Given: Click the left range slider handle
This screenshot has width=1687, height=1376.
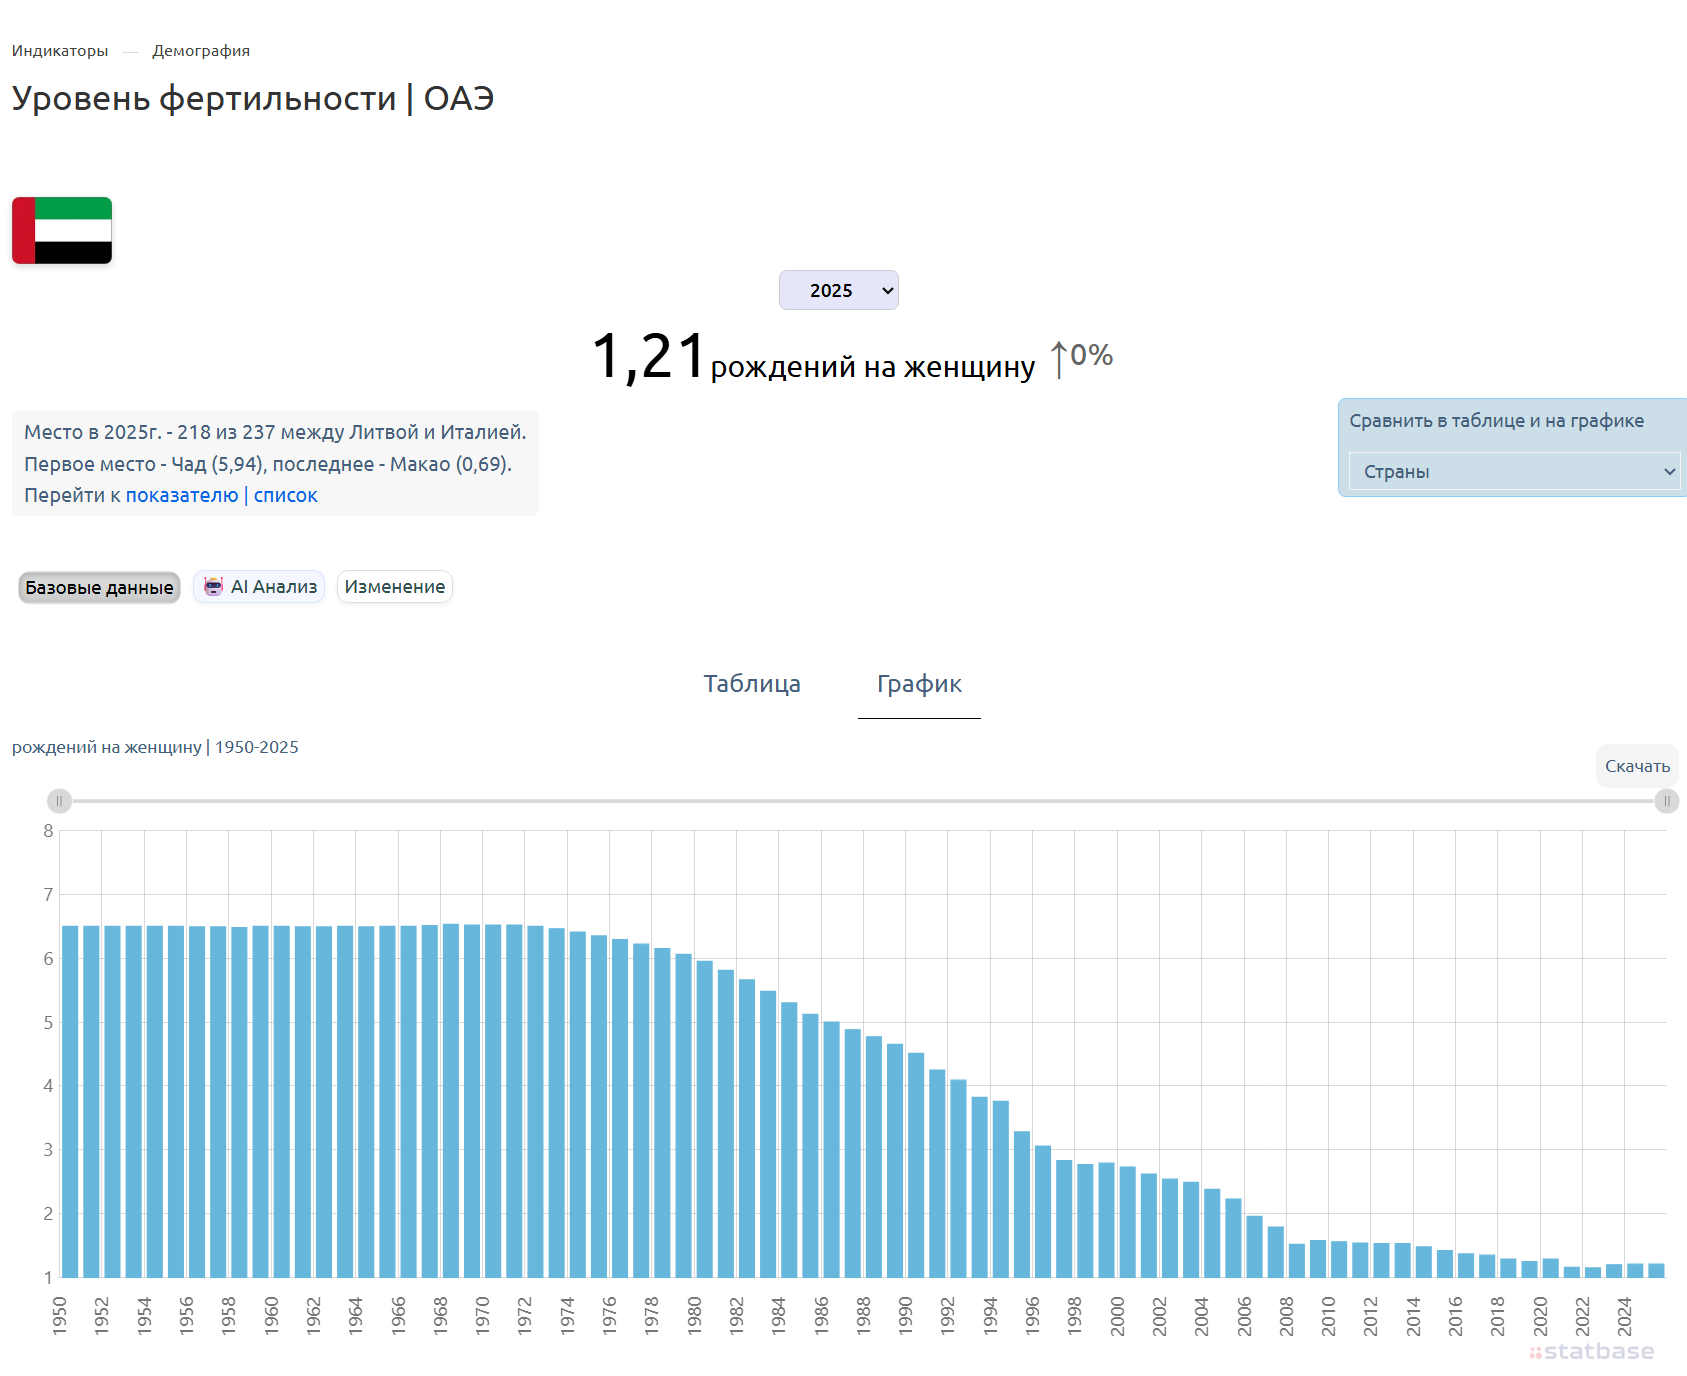Looking at the screenshot, I should pos(59,801).
